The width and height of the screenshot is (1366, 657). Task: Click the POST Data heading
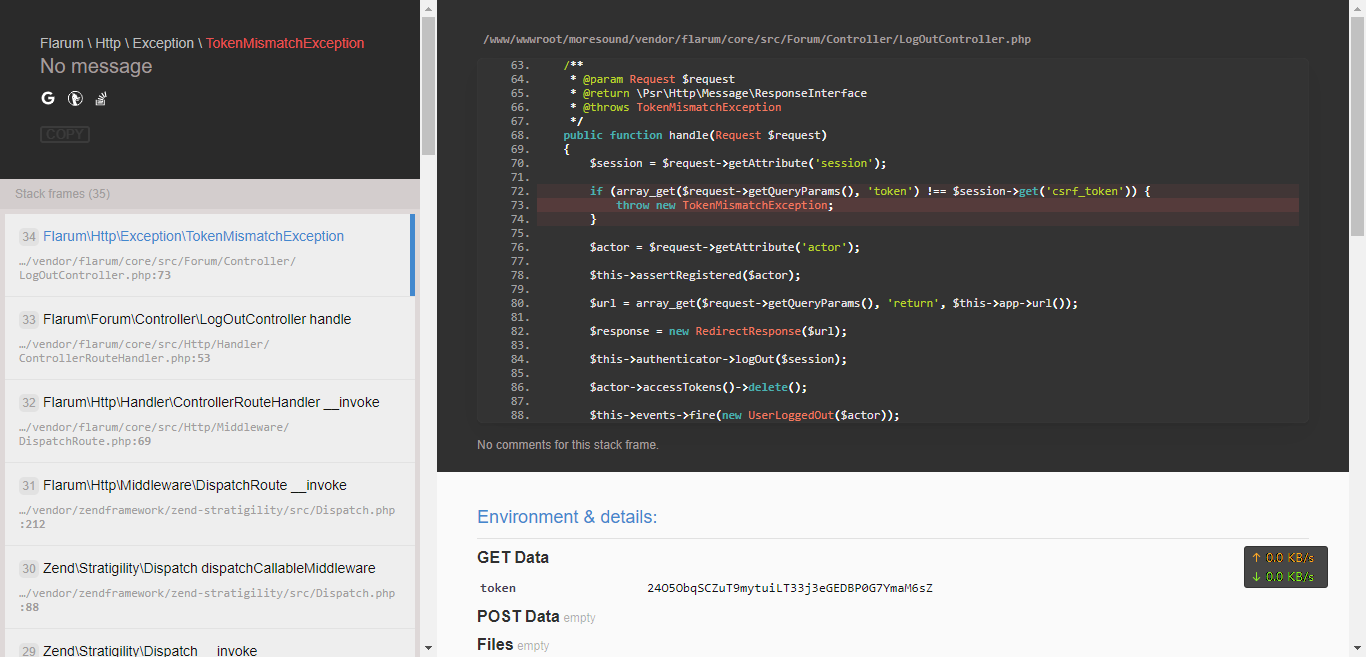coord(518,616)
